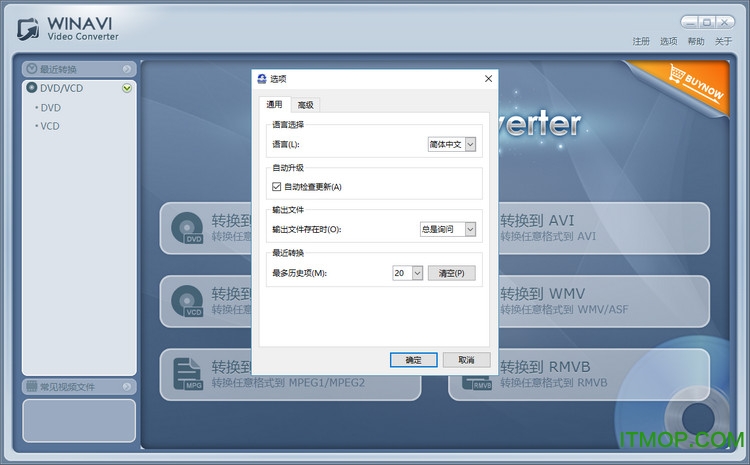Click the DVD/VCD disc icon in sidebar
Viewport: 750px width, 465px height.
coord(32,88)
